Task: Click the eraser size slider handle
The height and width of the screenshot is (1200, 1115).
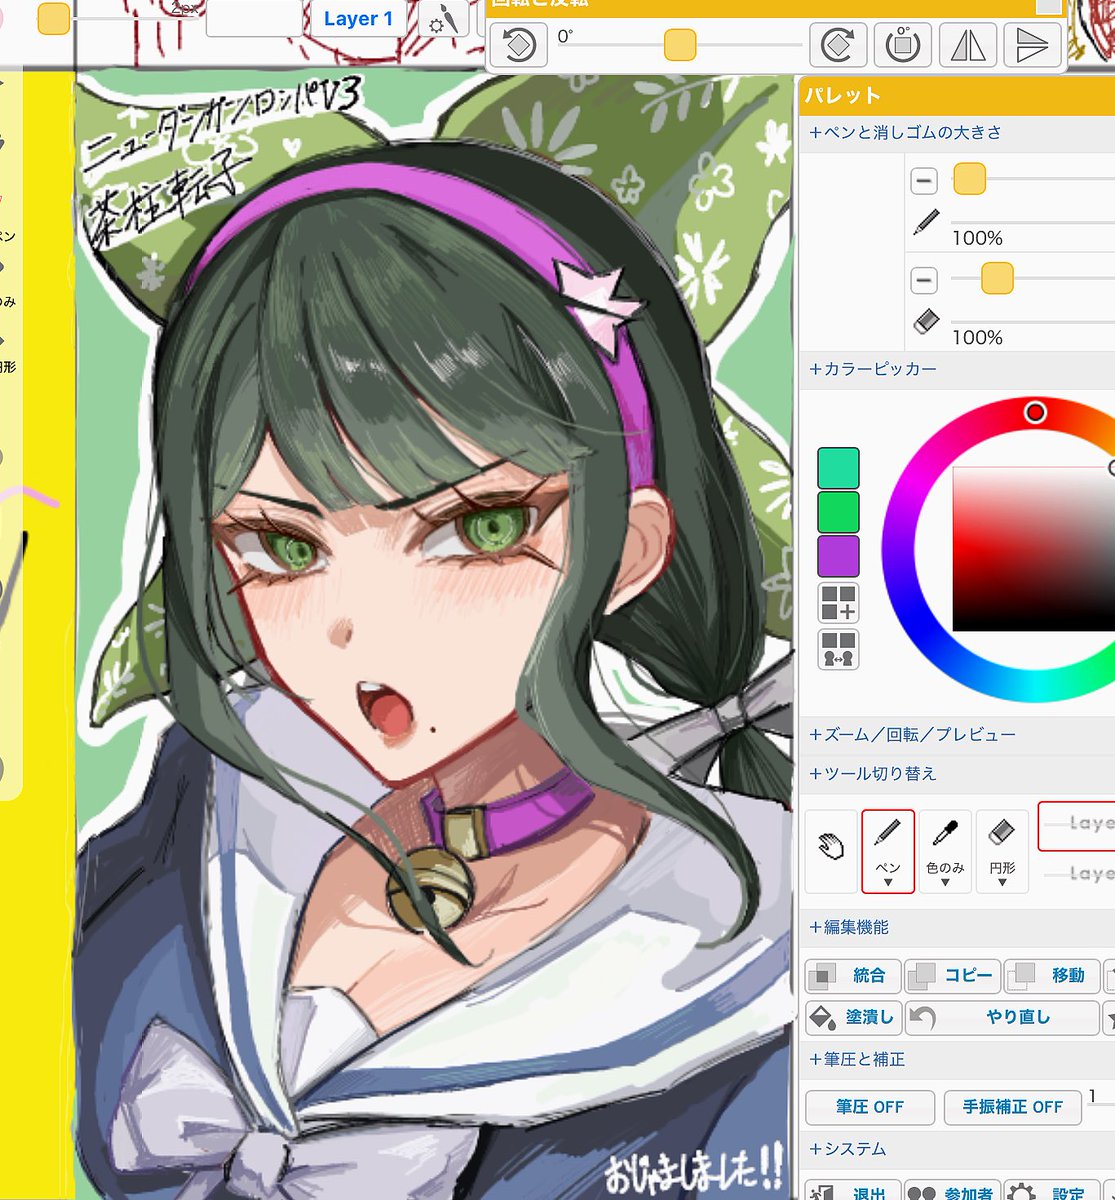Action: (997, 278)
